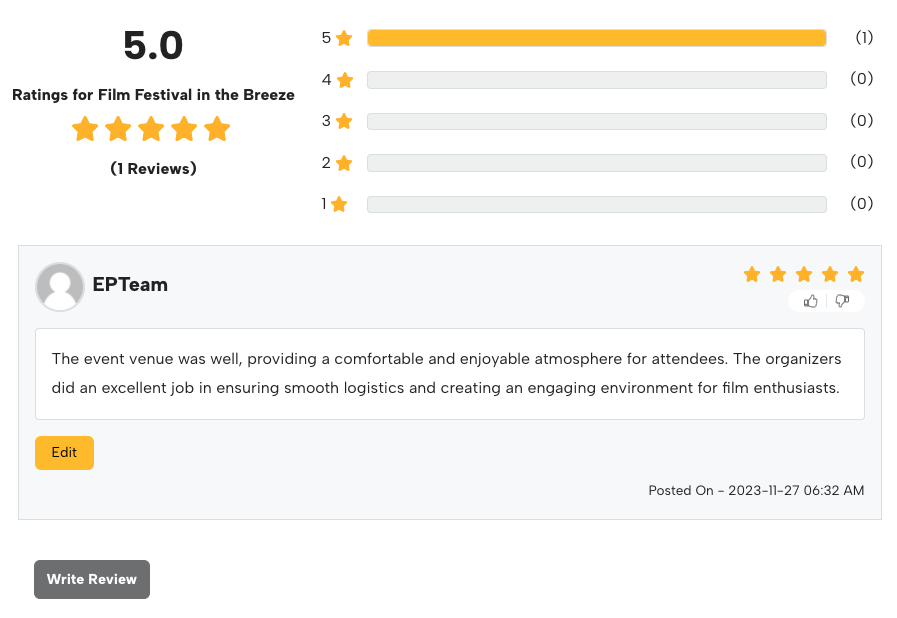897x618 pixels.
Task: Click the Posted On date text
Action: click(756, 491)
